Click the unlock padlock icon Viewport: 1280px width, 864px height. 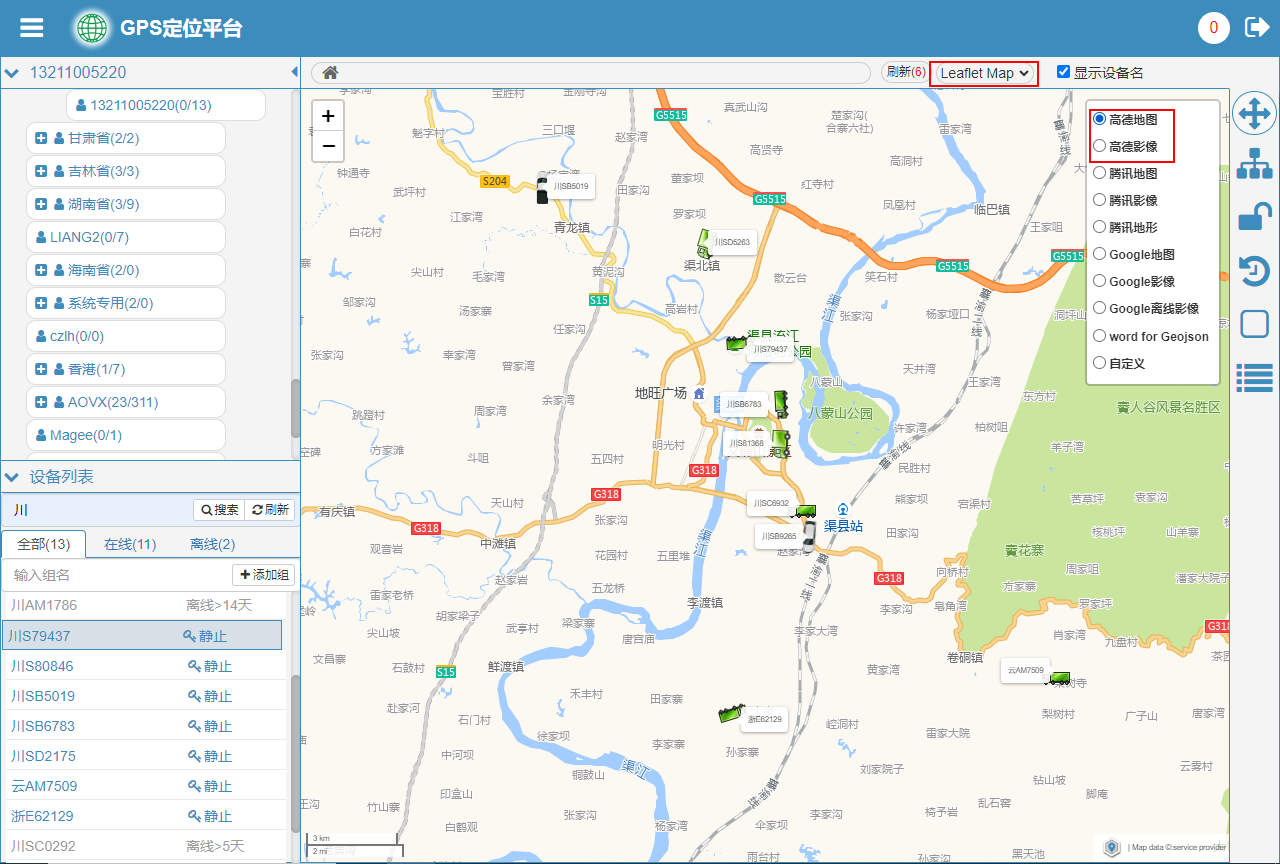pyautogui.click(x=1254, y=217)
